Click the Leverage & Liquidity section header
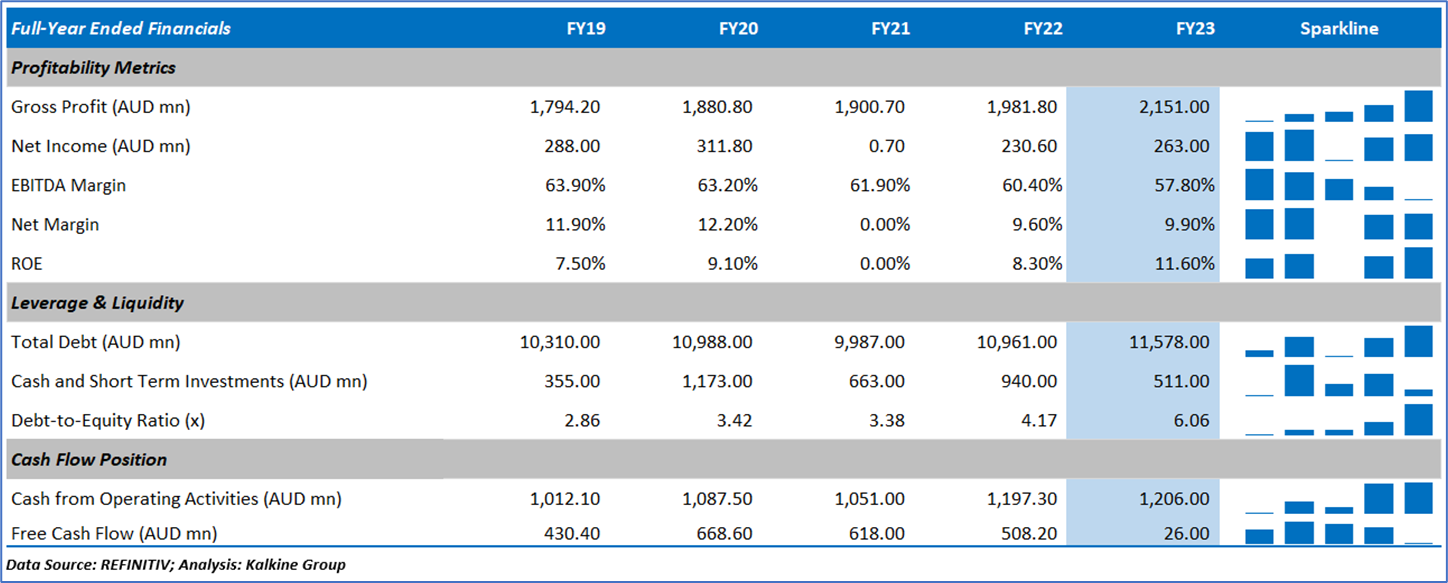Screen dimensions: 1448x583 click(x=97, y=303)
